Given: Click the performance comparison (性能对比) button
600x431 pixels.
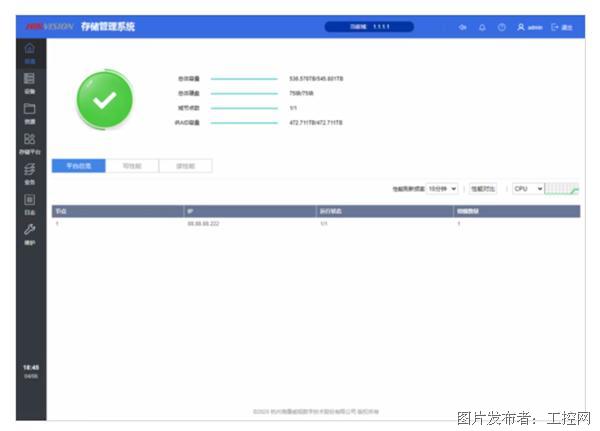Looking at the screenshot, I should tap(482, 188).
